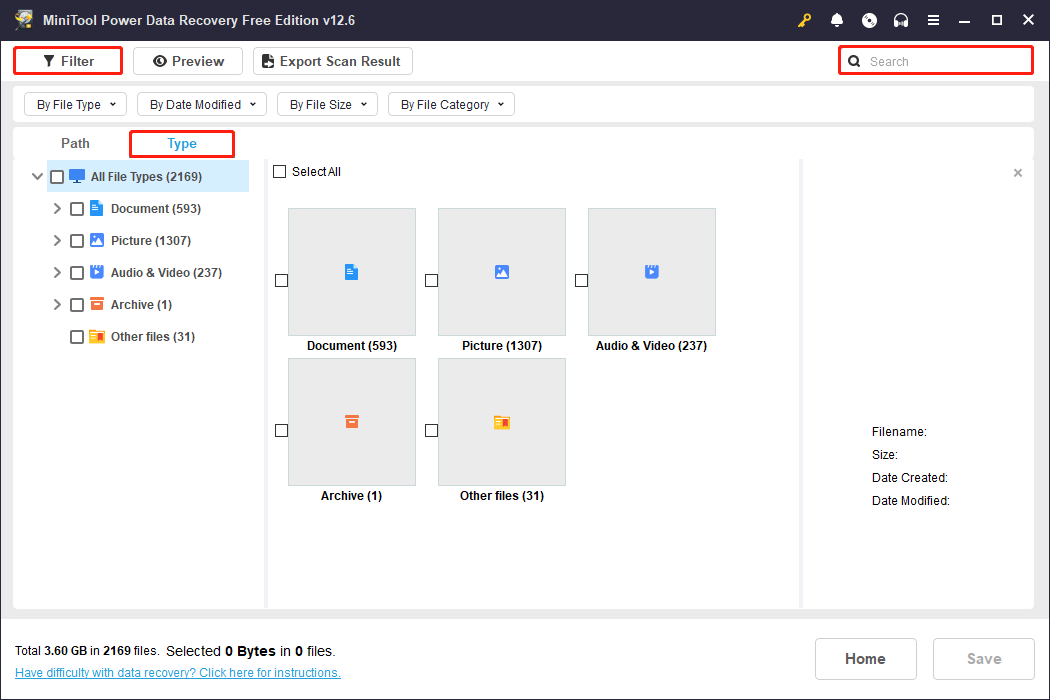The height and width of the screenshot is (700, 1050).
Task: Click the MiniTool Power Data Recovery logo
Action: (24, 19)
